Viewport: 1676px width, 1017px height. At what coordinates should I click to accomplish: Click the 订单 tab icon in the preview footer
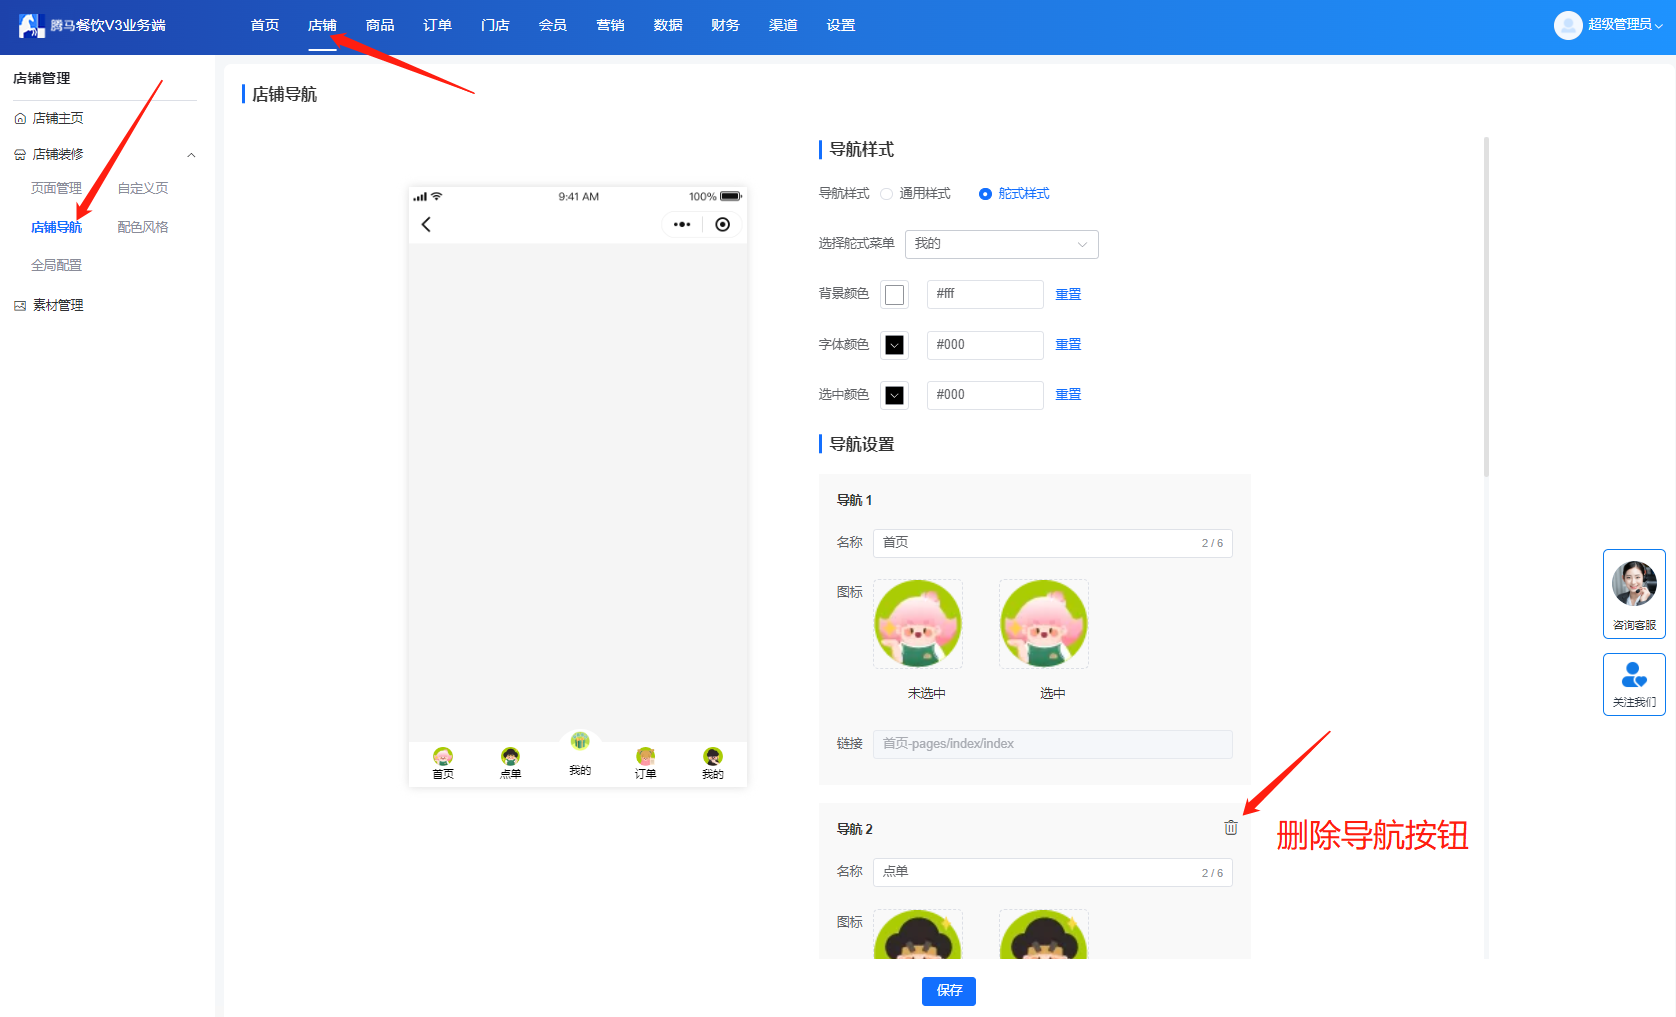pos(645,756)
